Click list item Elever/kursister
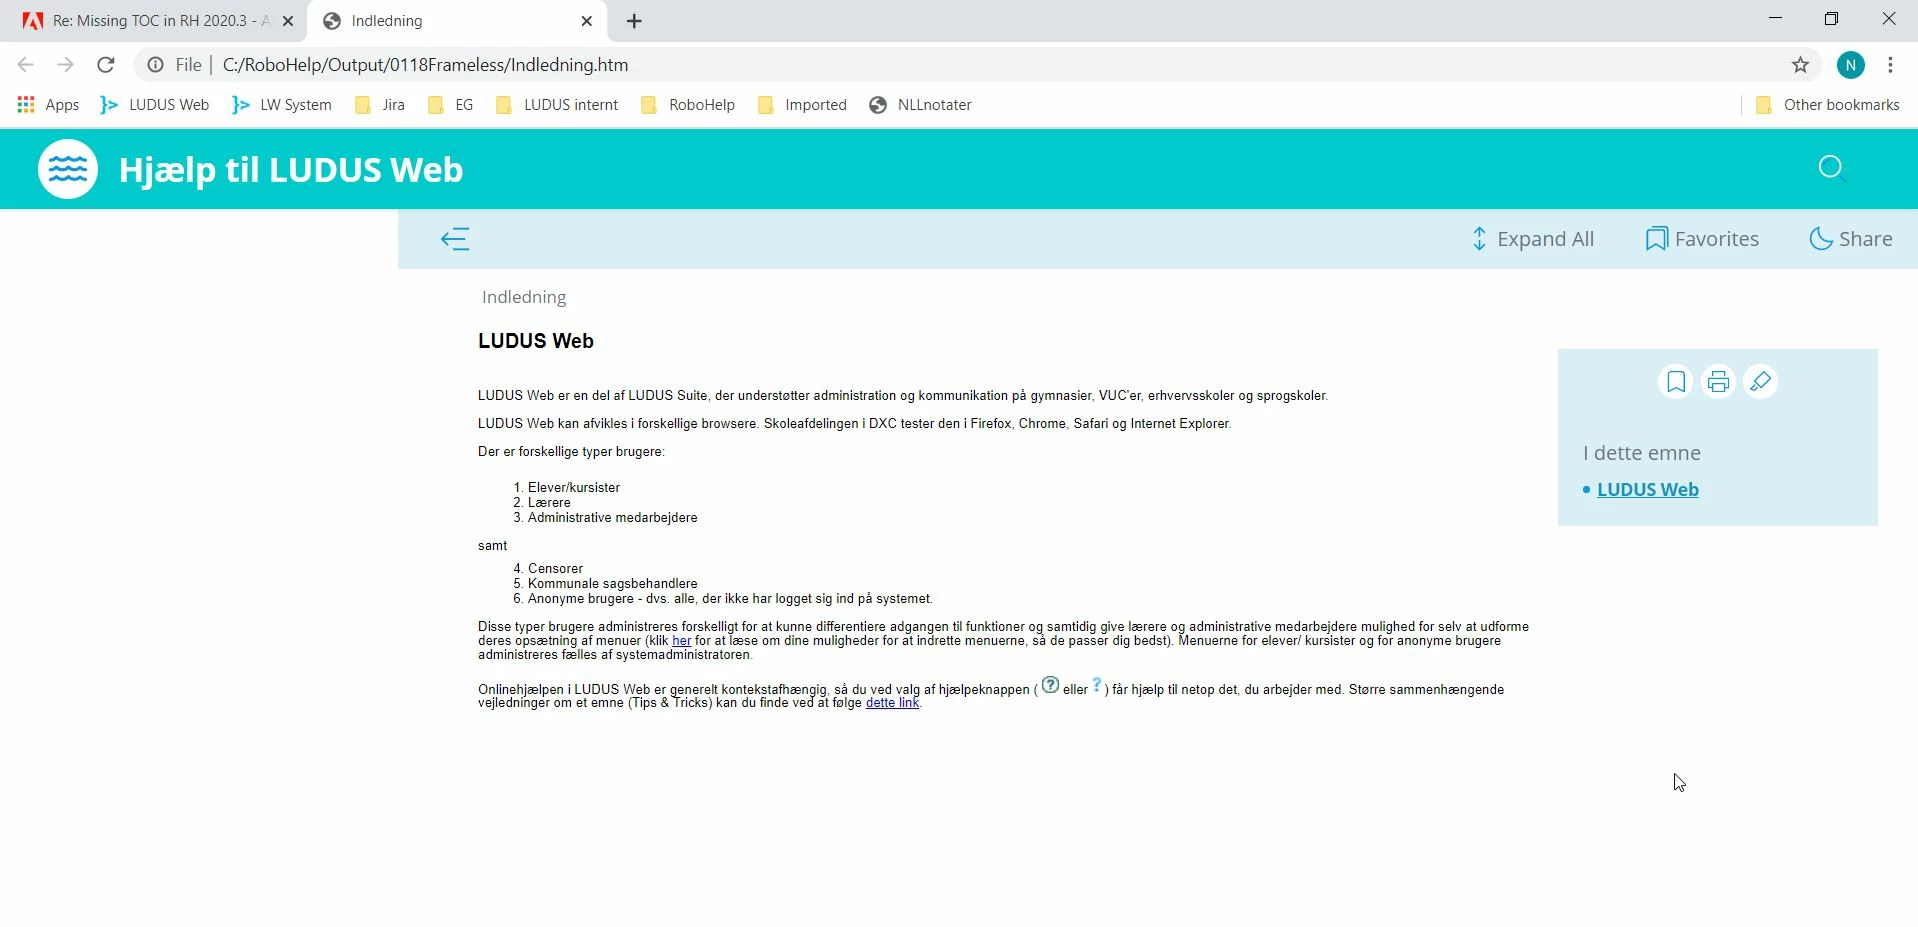The height and width of the screenshot is (927, 1918). pos(574,488)
